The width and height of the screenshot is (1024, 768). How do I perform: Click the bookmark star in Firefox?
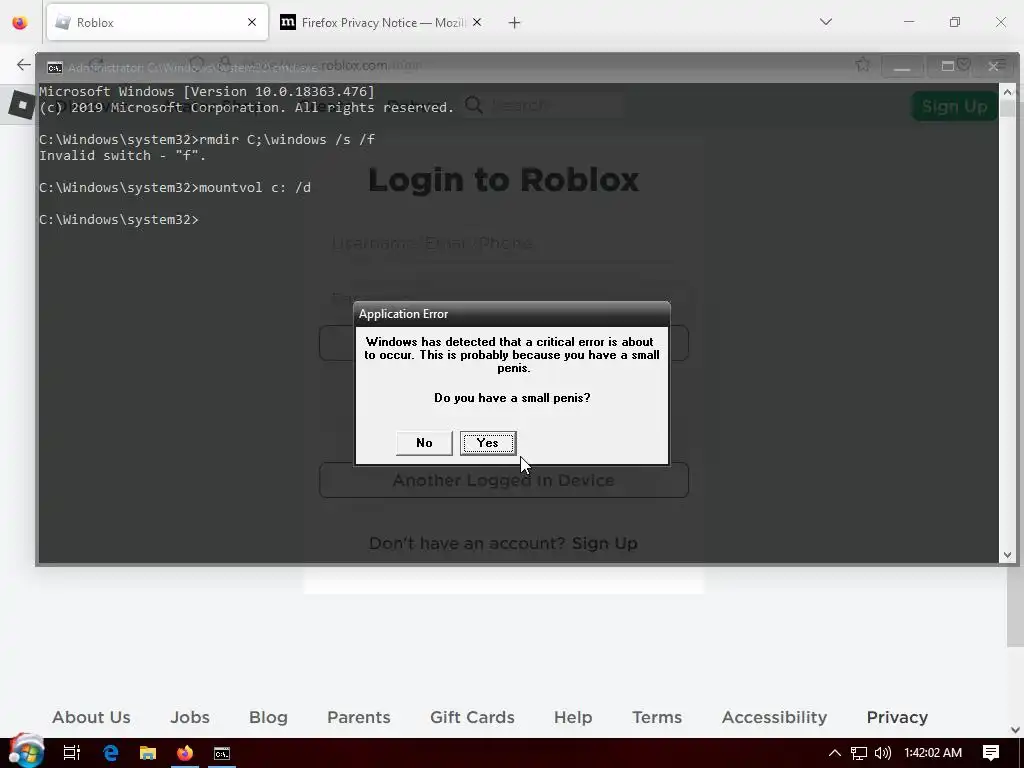tap(863, 64)
